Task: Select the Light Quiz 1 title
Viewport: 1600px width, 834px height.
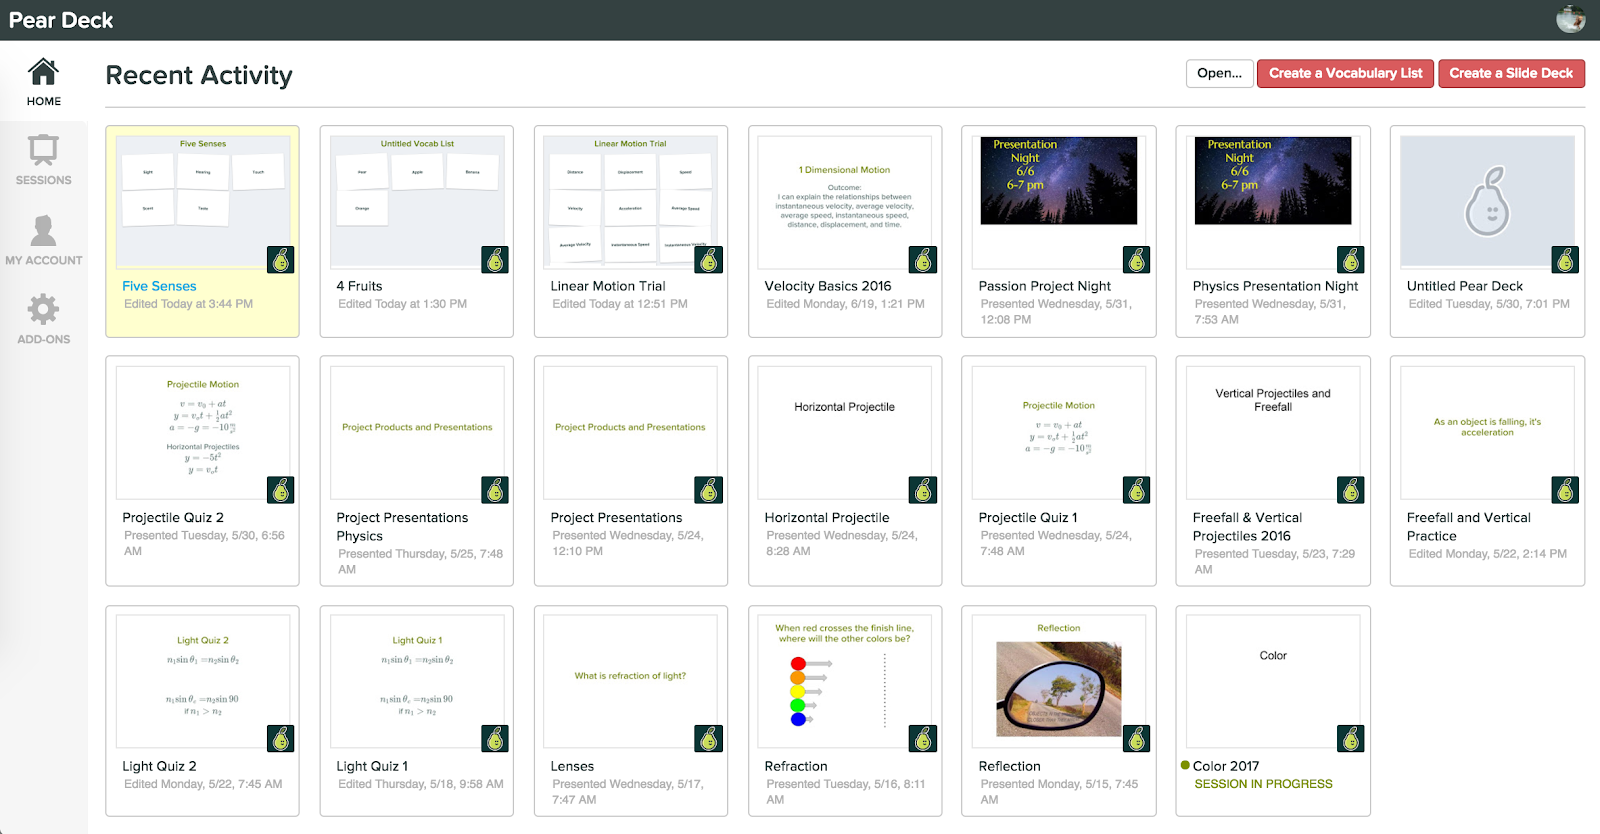Action: tap(372, 766)
